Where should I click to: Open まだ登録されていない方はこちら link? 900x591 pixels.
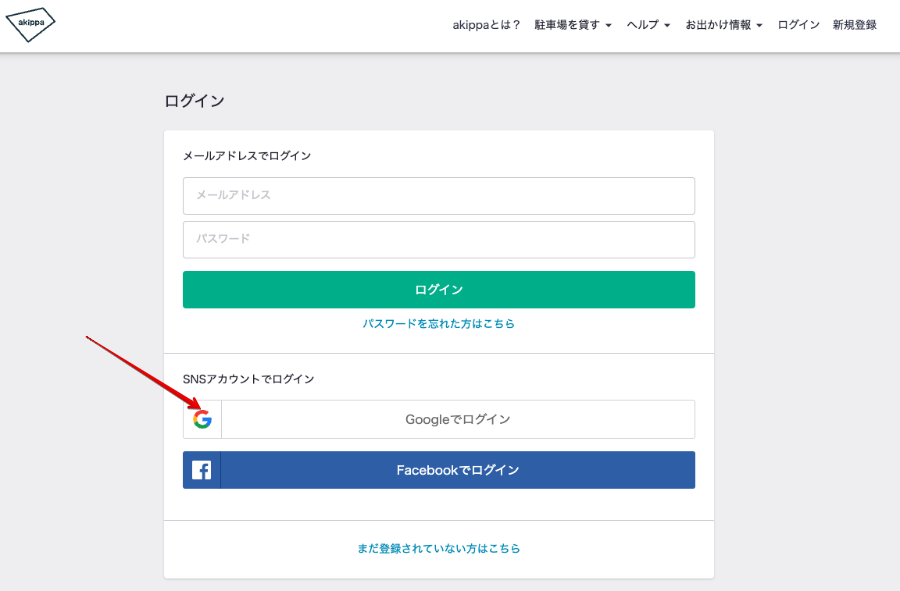click(x=439, y=549)
